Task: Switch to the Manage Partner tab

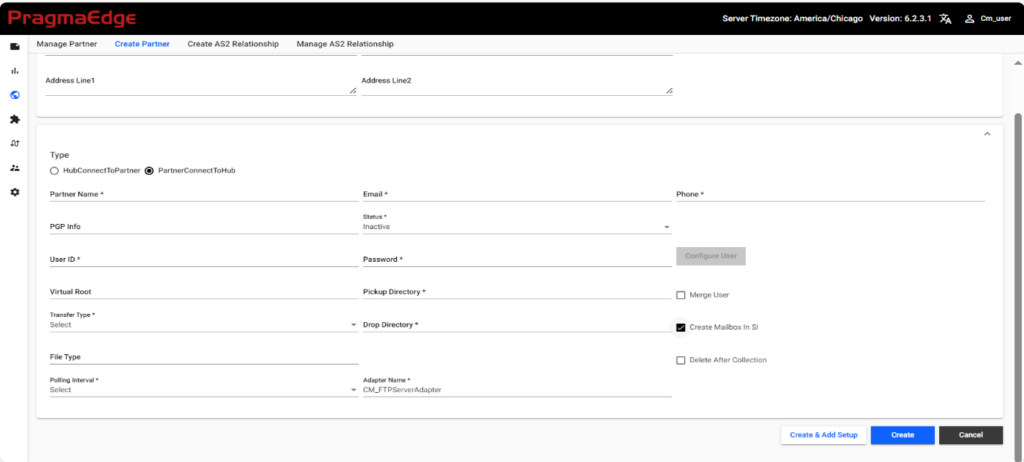Action: 67,44
